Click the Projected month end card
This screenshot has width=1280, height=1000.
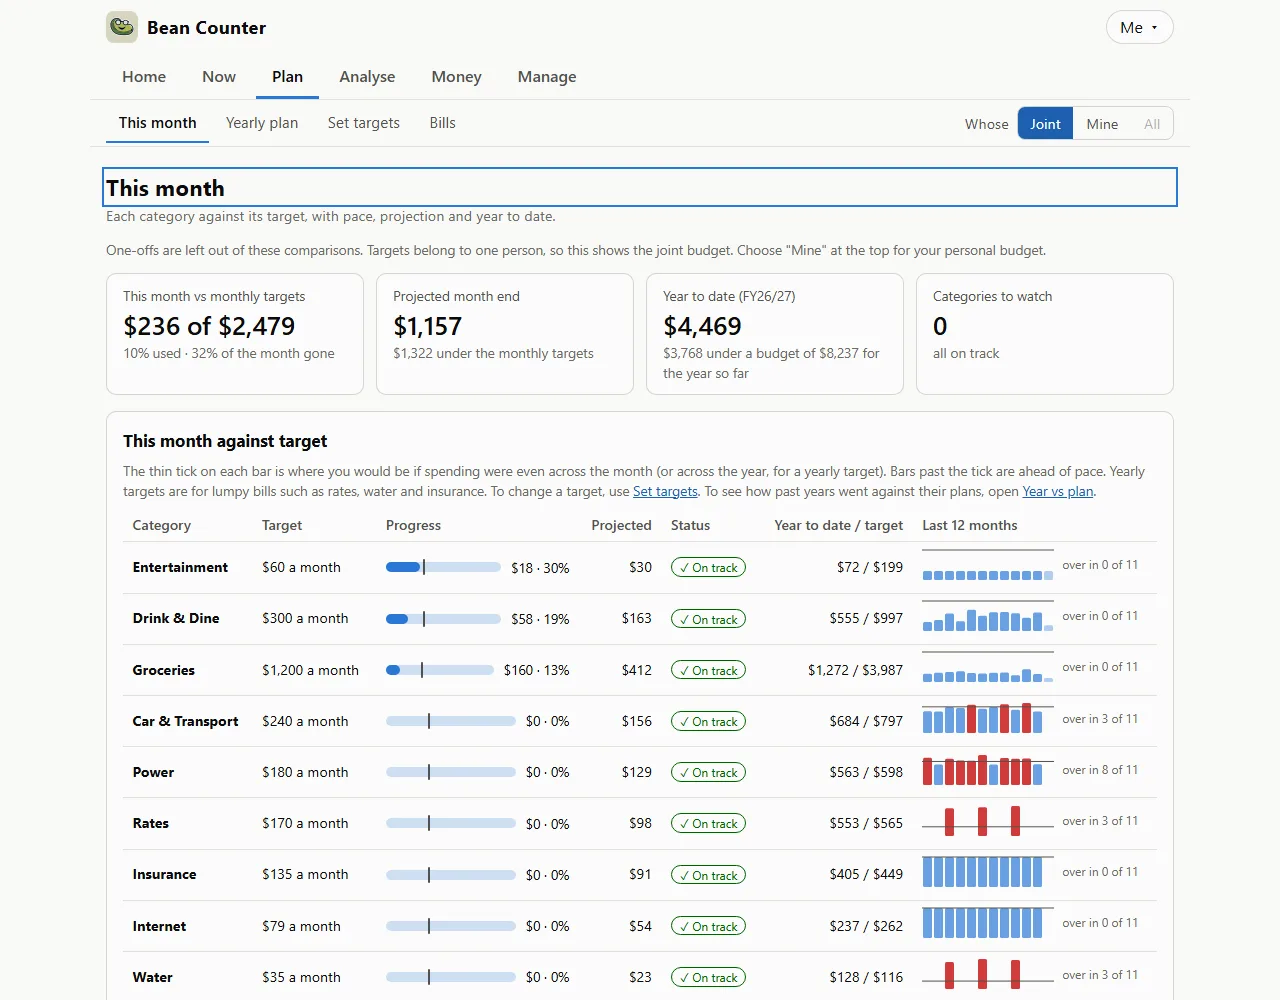pyautogui.click(x=505, y=334)
